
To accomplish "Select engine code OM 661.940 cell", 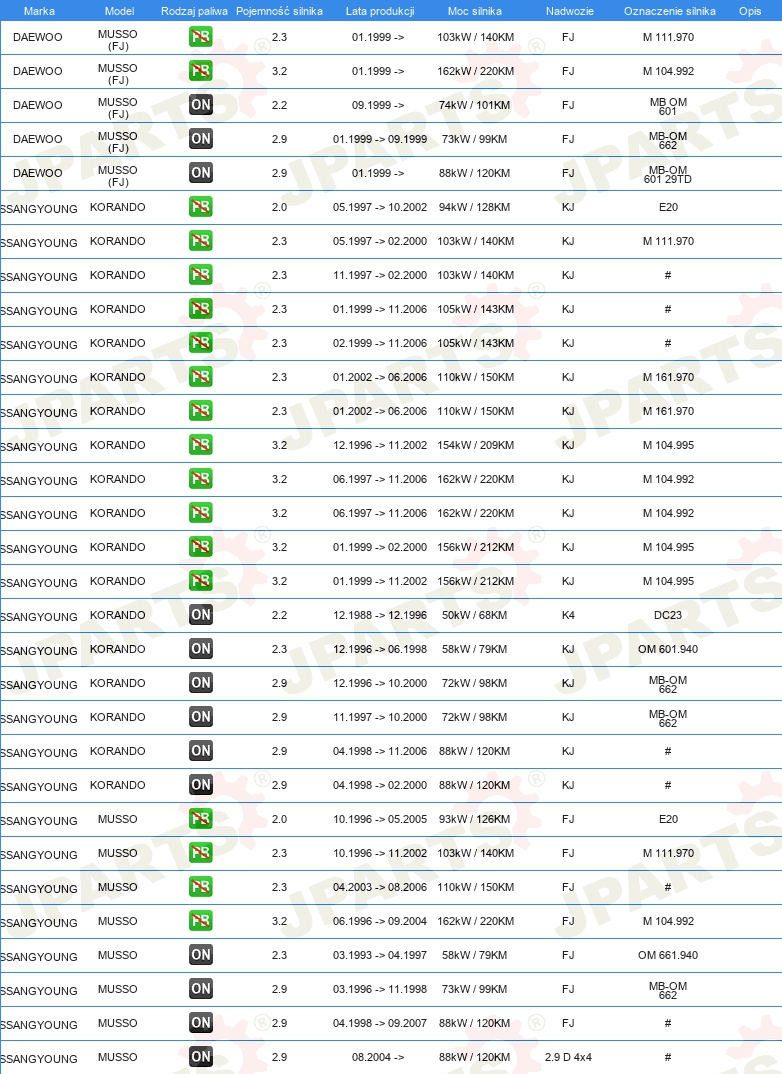I will [x=668, y=956].
